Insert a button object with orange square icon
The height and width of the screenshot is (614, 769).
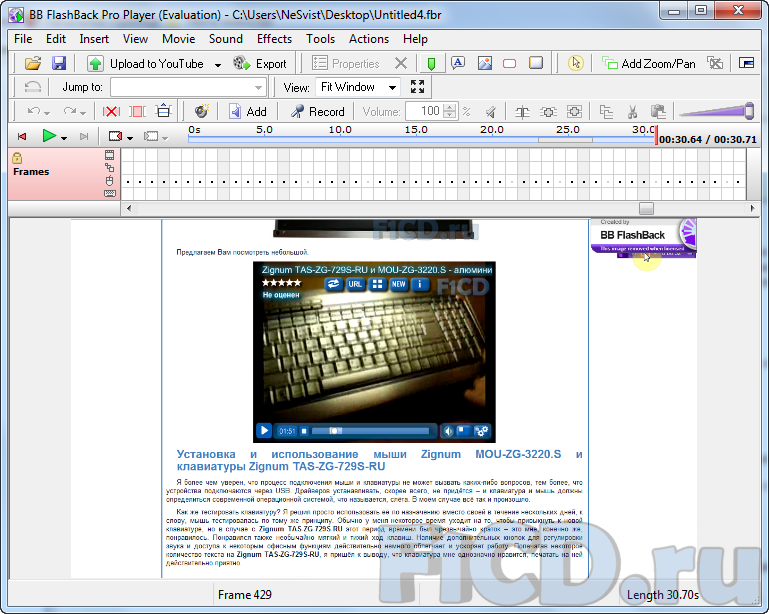[x=536, y=63]
